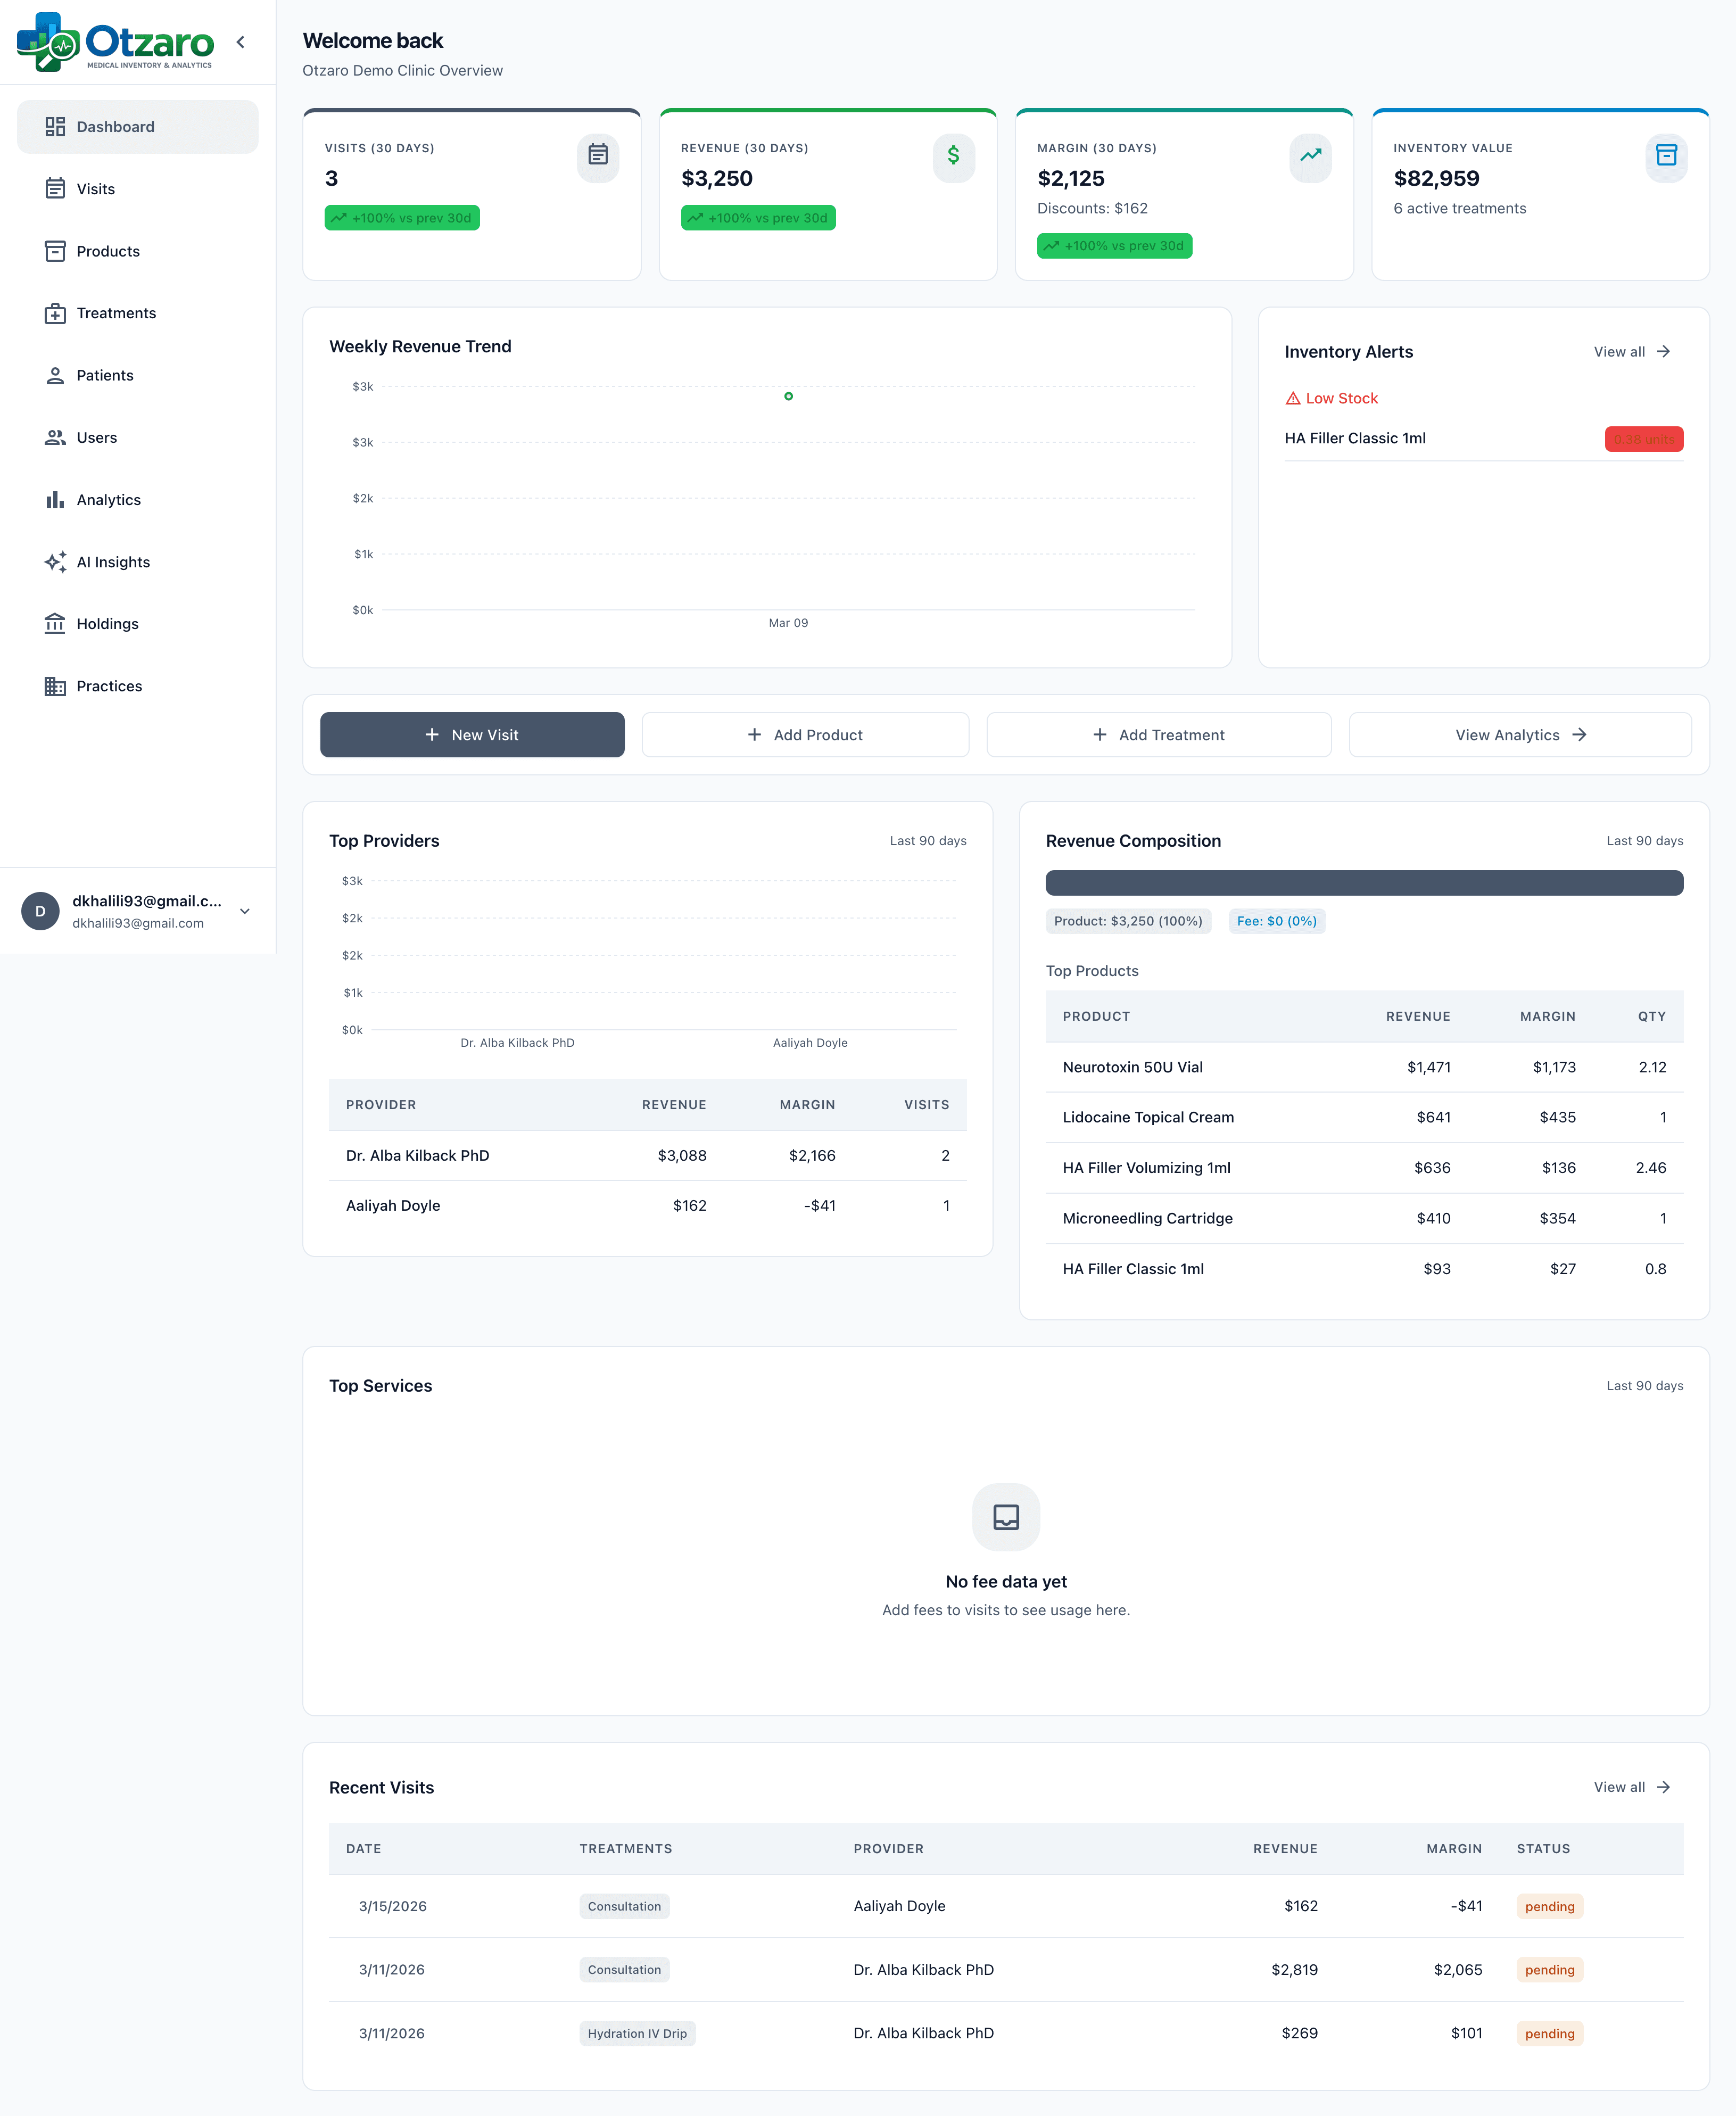The height and width of the screenshot is (2116, 1736).
Task: Open the Patients person icon
Action: click(55, 375)
